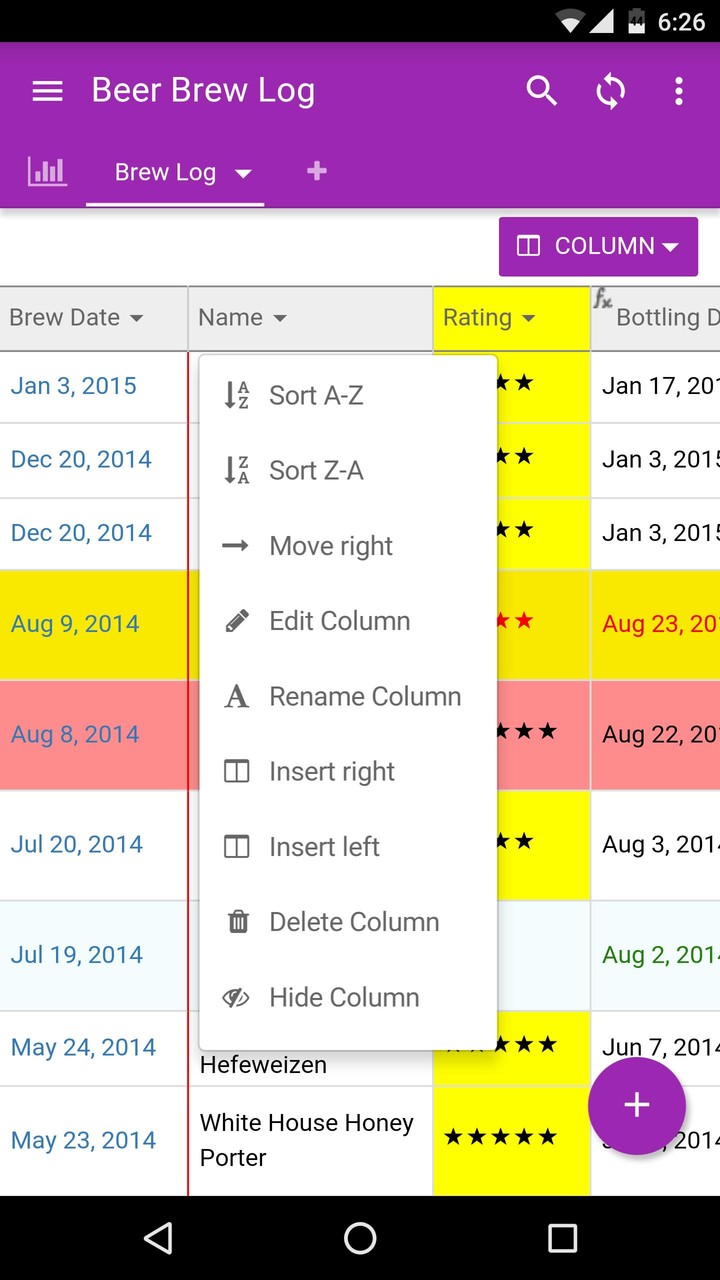Select Move right in column menu

330,546
